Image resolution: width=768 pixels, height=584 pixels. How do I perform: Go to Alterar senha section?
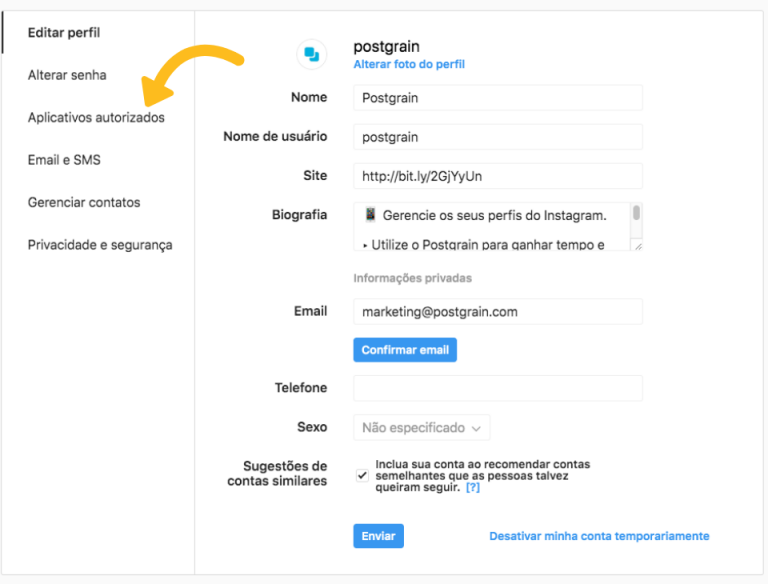67,75
